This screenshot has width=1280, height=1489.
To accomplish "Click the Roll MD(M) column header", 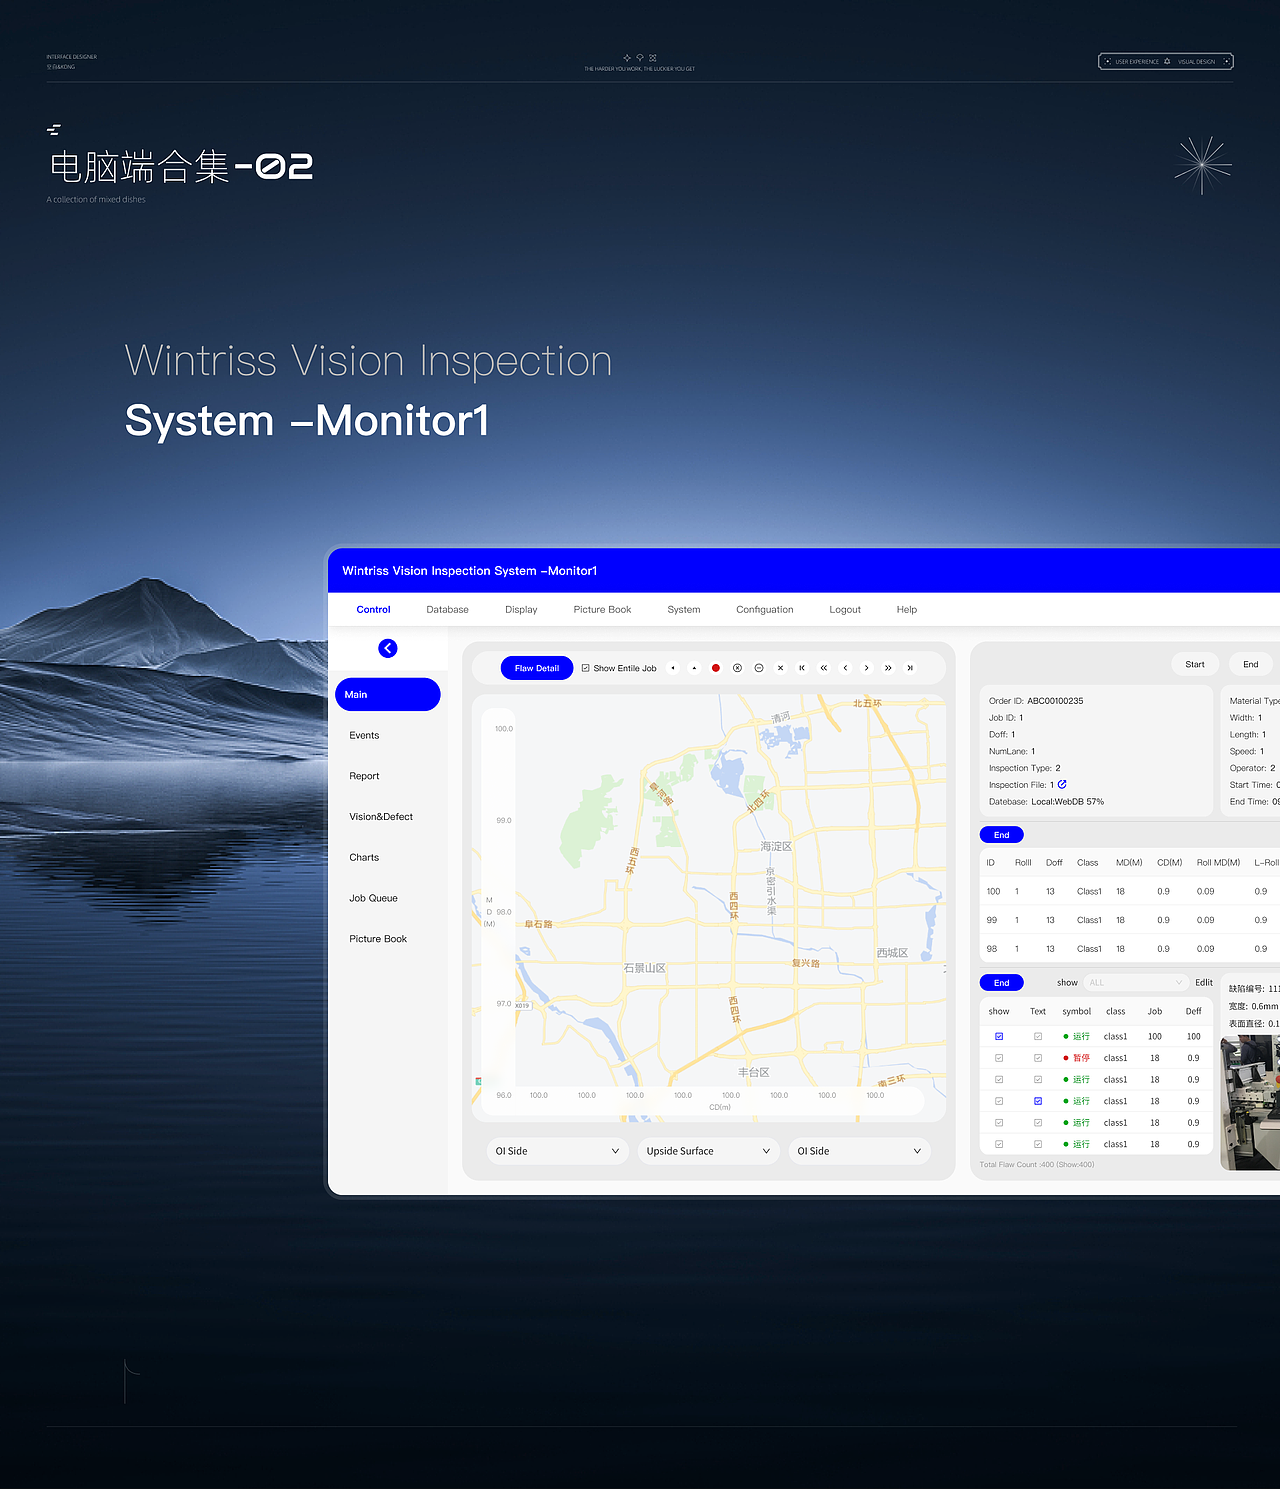I will point(1218,863).
